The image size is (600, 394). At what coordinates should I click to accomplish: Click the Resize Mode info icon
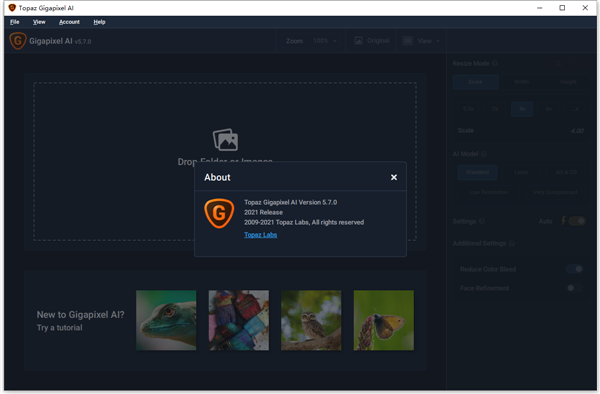tap(495, 63)
